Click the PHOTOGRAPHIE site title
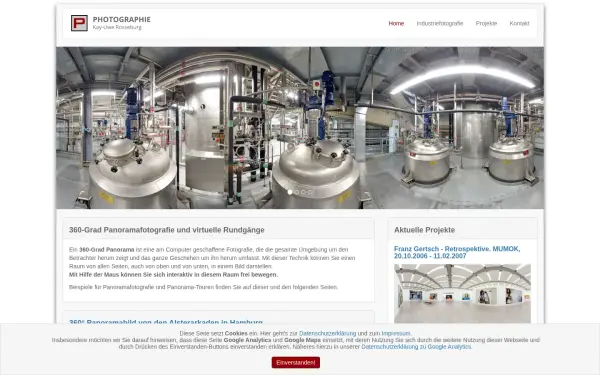 click(122, 20)
